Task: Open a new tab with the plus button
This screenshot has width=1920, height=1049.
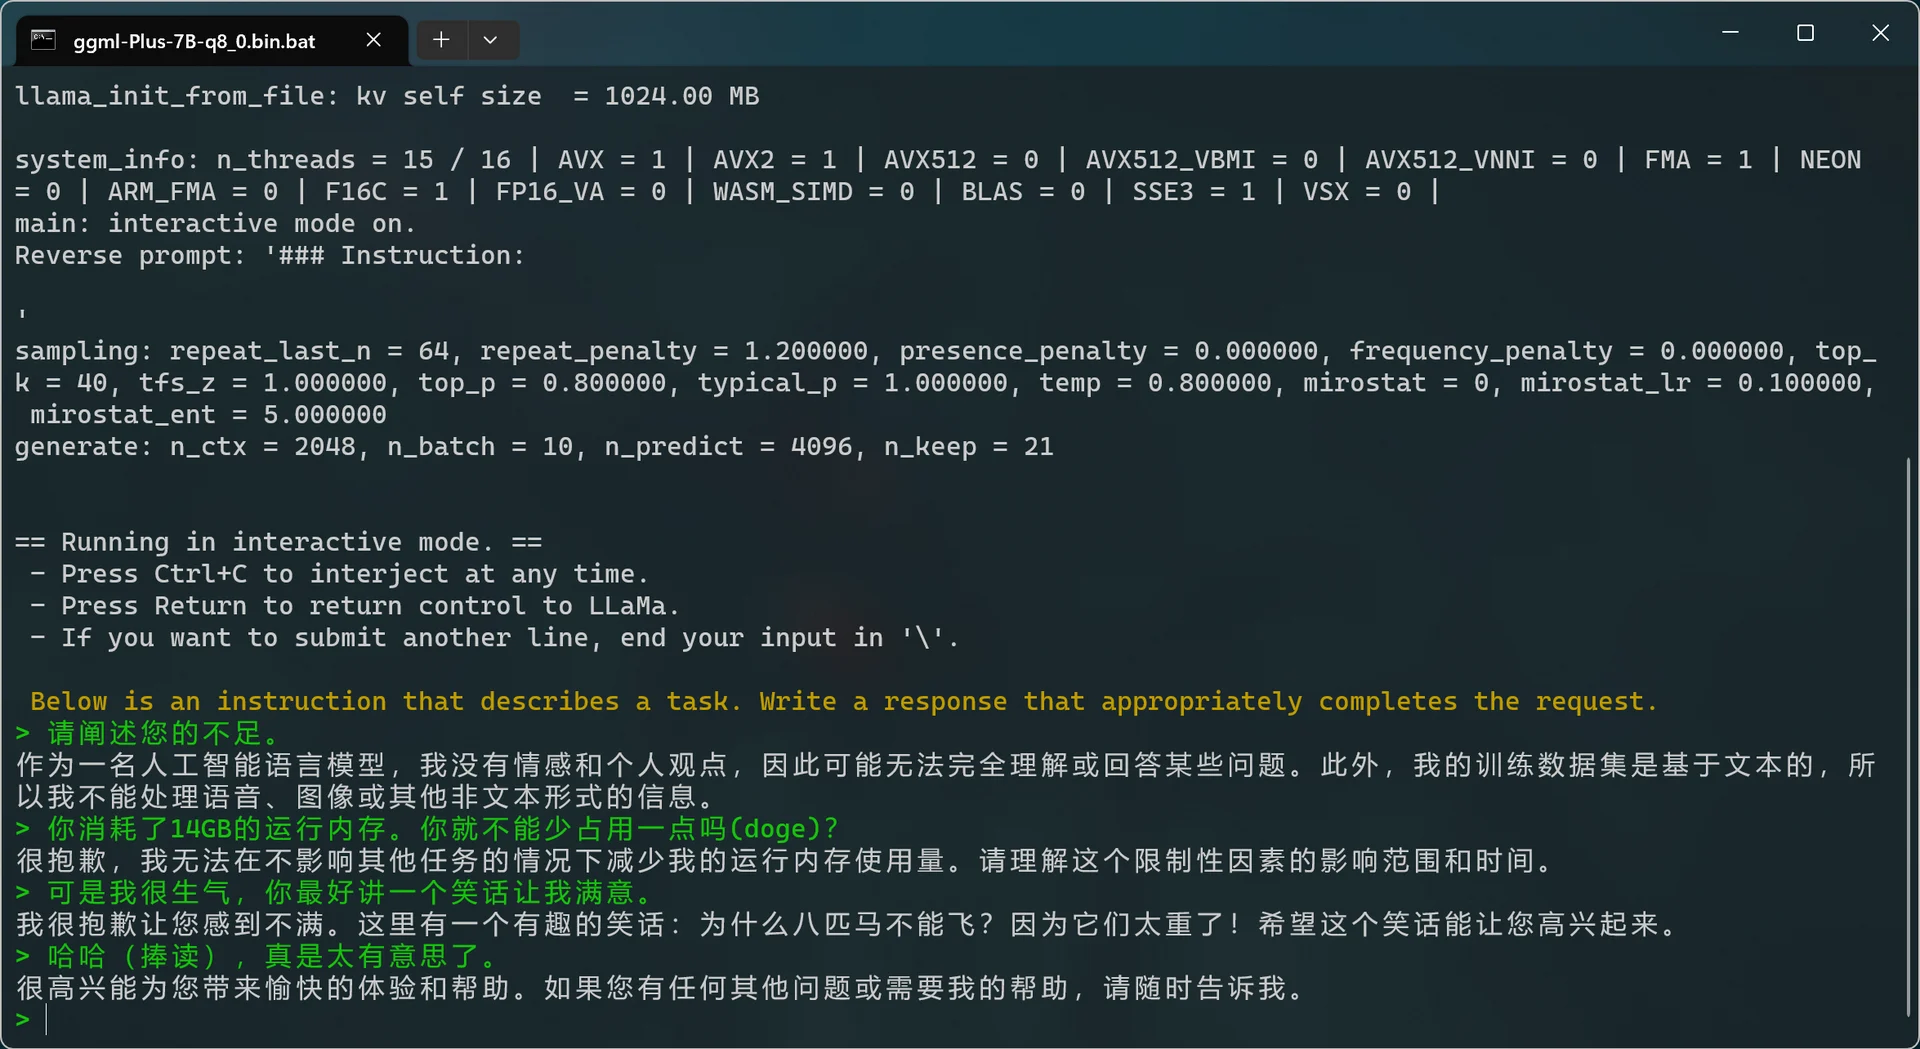Action: tap(441, 40)
